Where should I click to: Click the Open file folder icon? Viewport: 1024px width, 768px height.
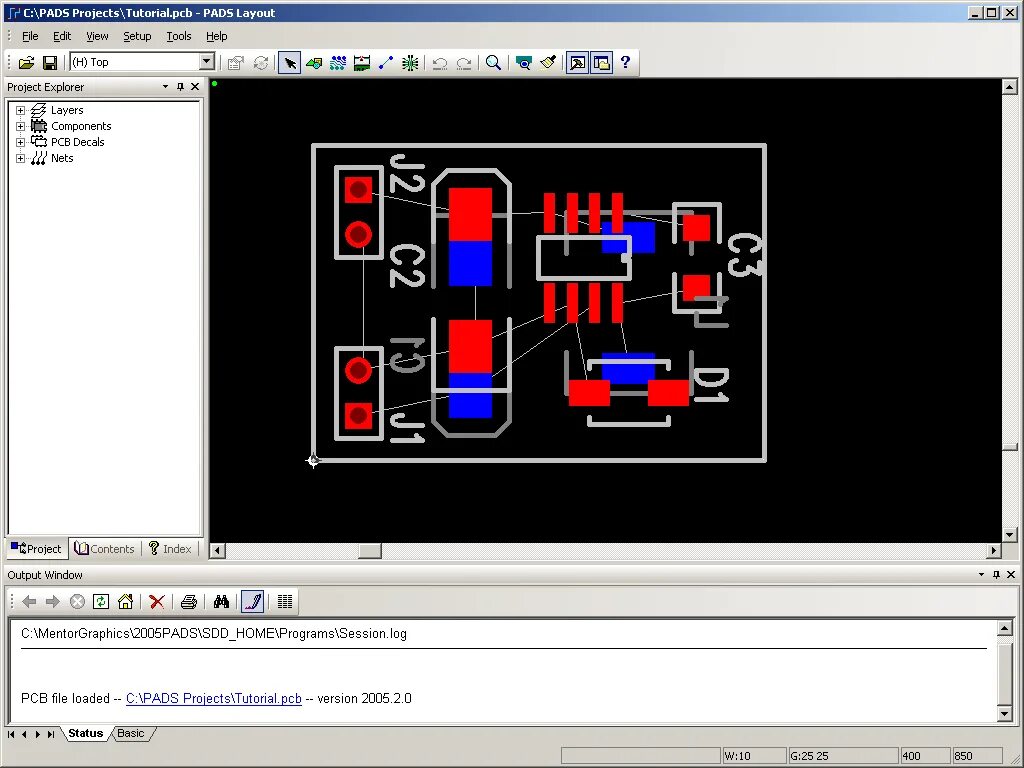click(26, 63)
